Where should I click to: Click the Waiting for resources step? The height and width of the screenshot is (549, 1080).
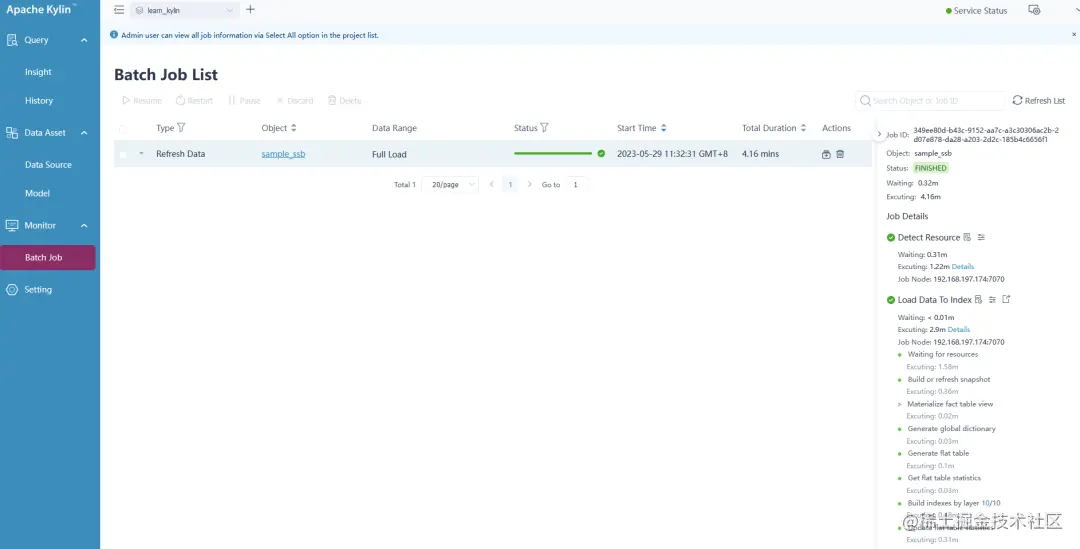[x=942, y=355]
